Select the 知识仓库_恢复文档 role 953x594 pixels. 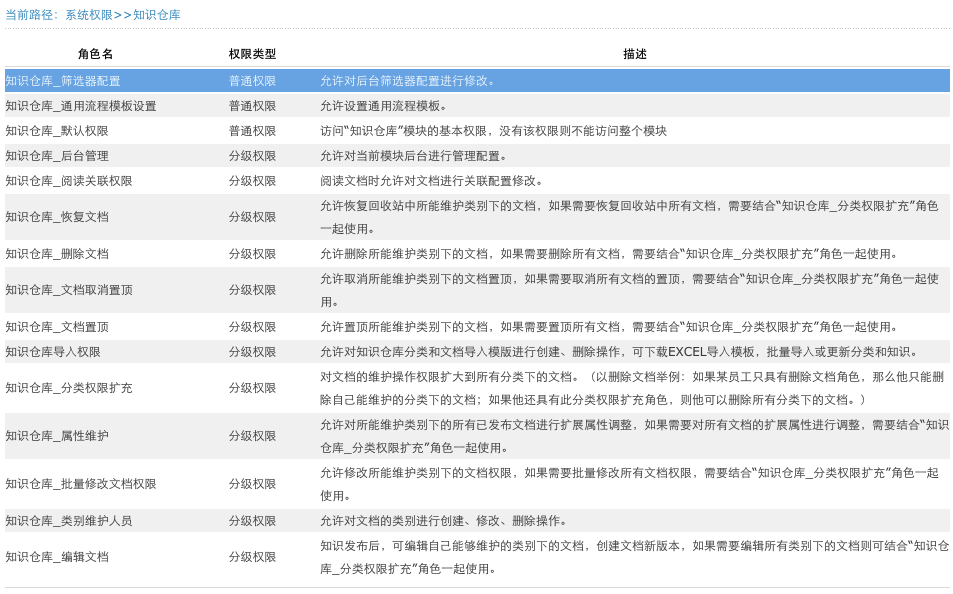click(57, 216)
